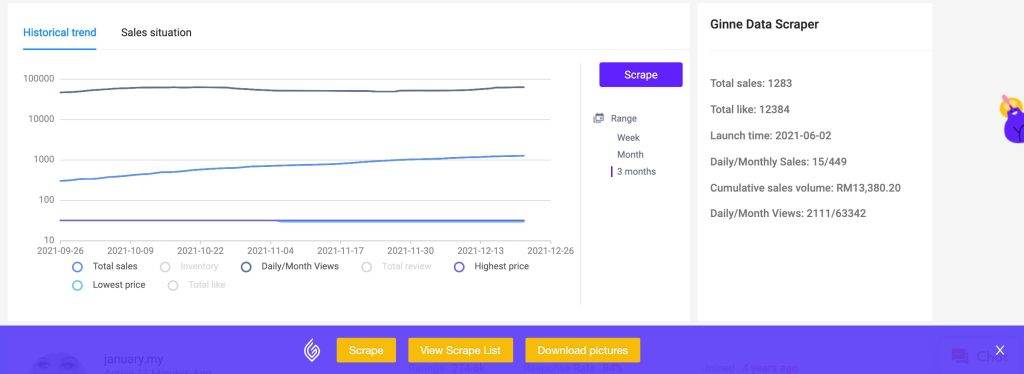Toggle Total sales legend circle
The height and width of the screenshot is (374, 1024).
[x=78, y=267]
